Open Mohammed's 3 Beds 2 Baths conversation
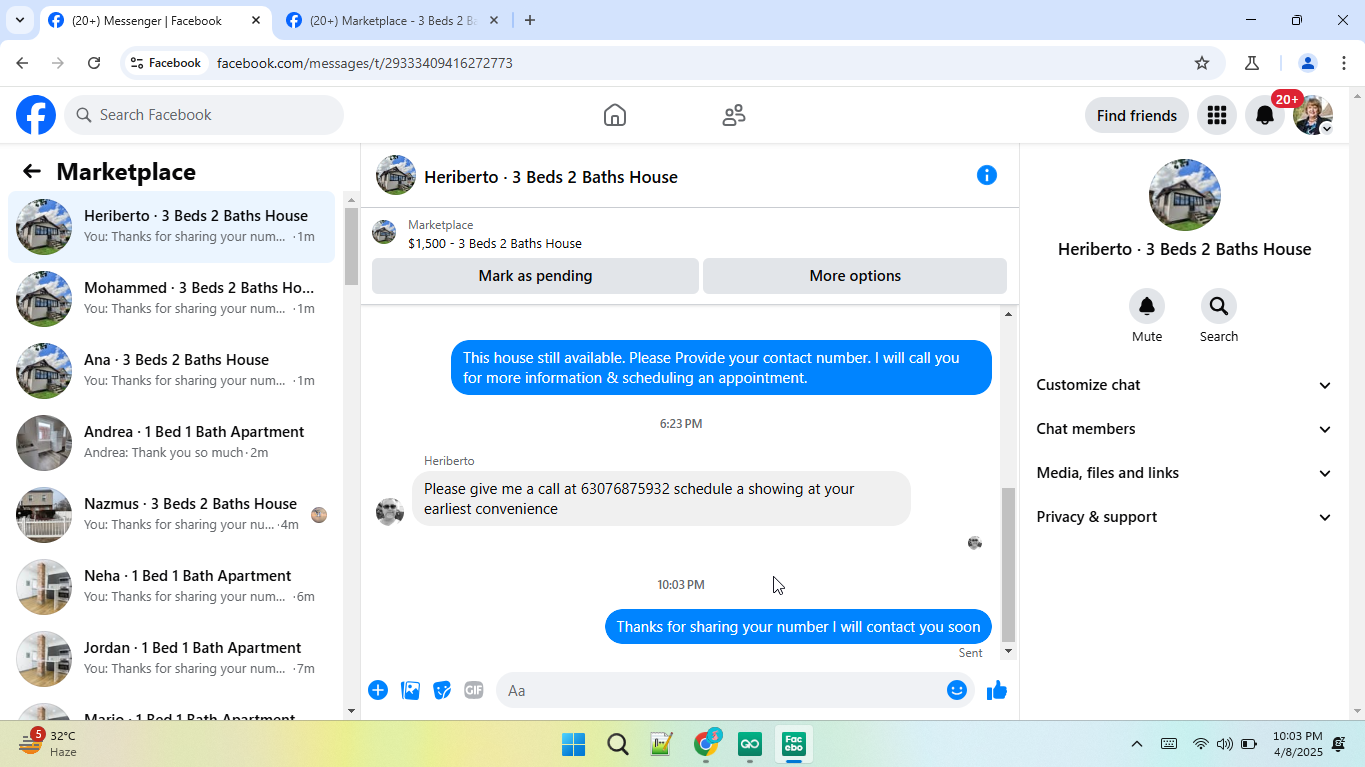1365x767 pixels. tap(172, 299)
